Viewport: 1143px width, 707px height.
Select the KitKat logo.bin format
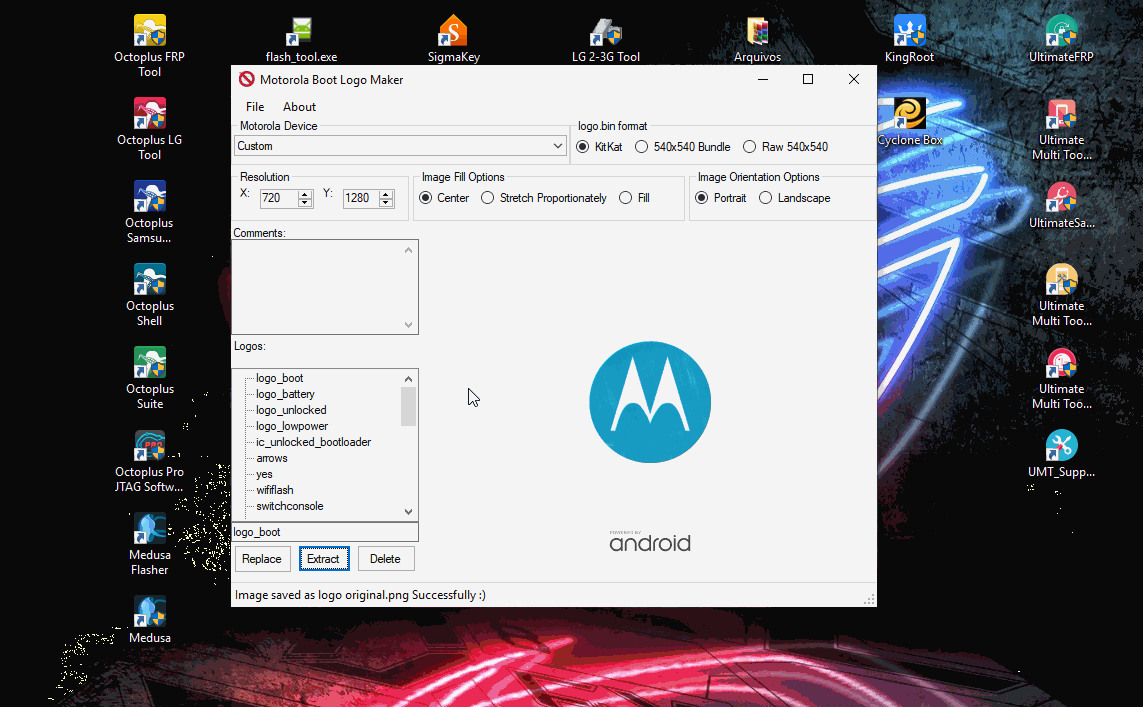599,147
